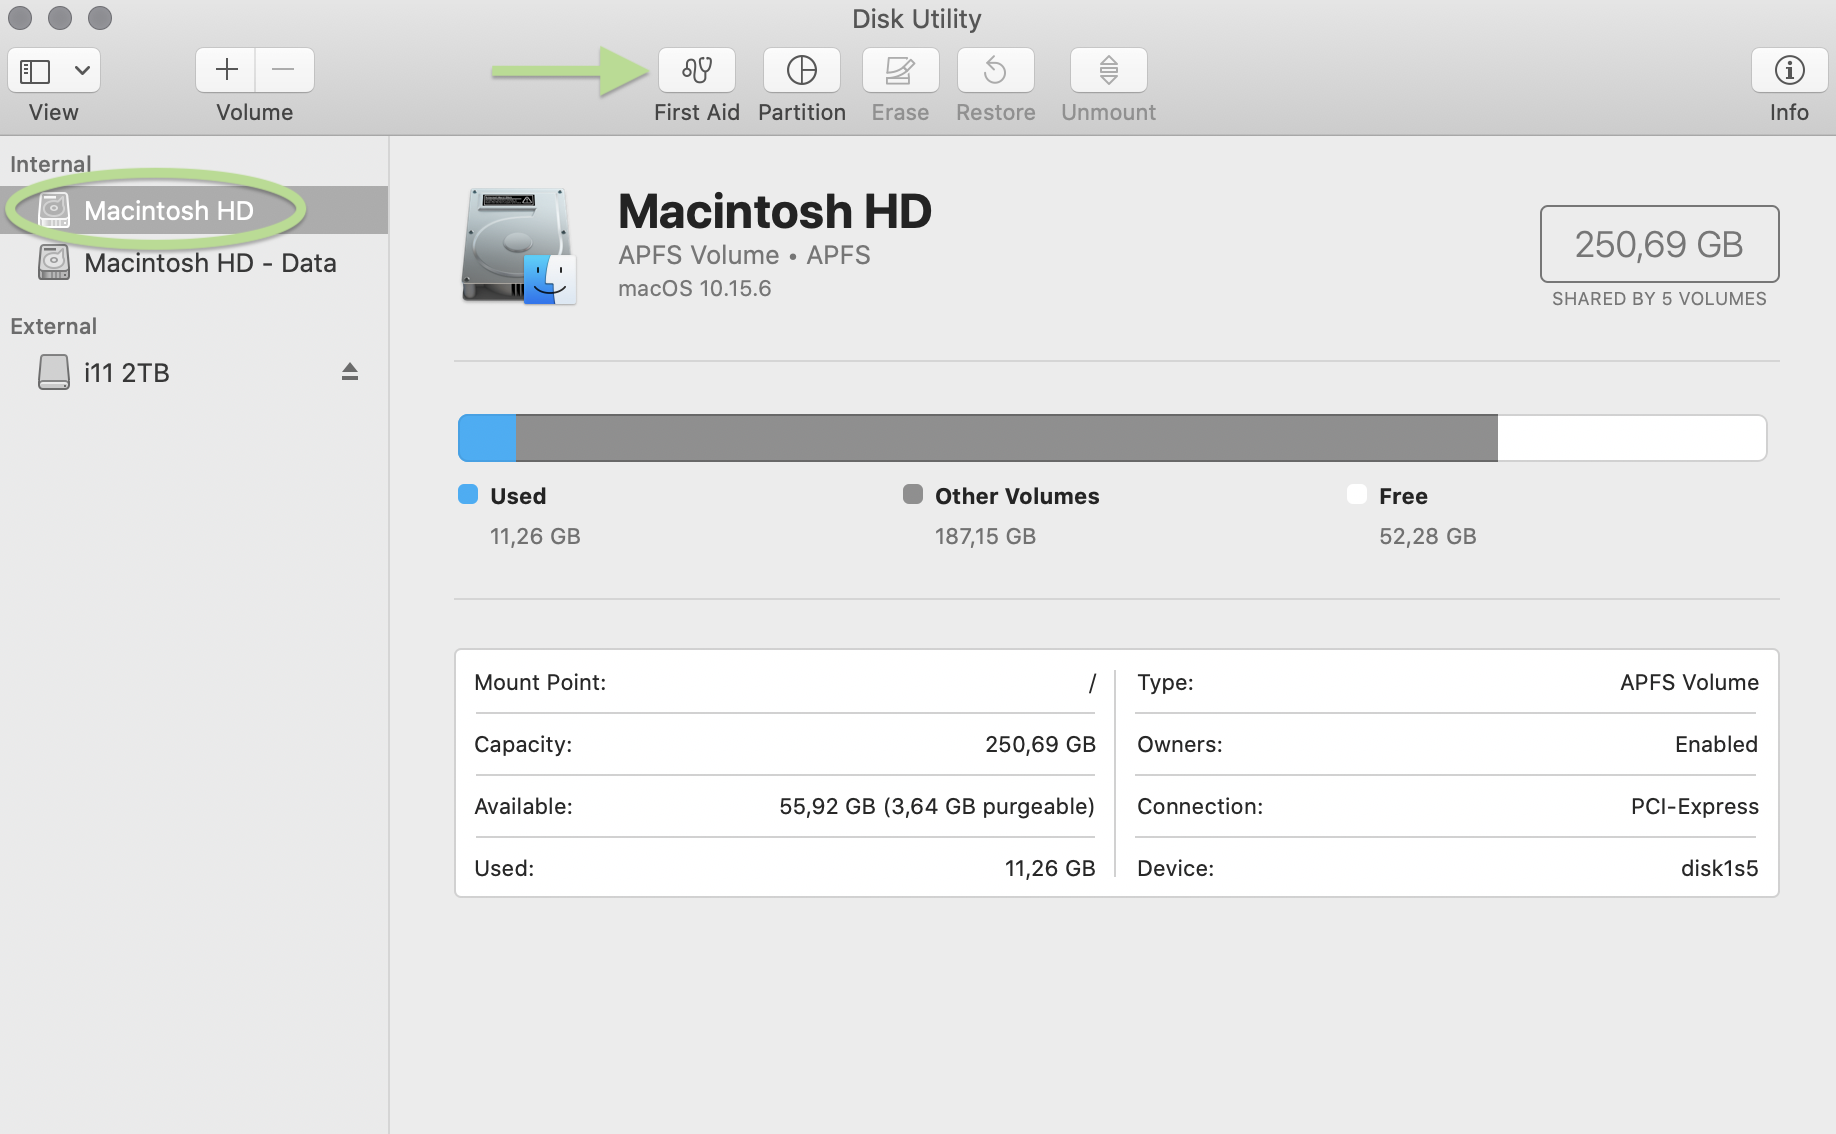The height and width of the screenshot is (1134, 1836).
Task: Click the Macintosh HD title heading
Action: 774,211
